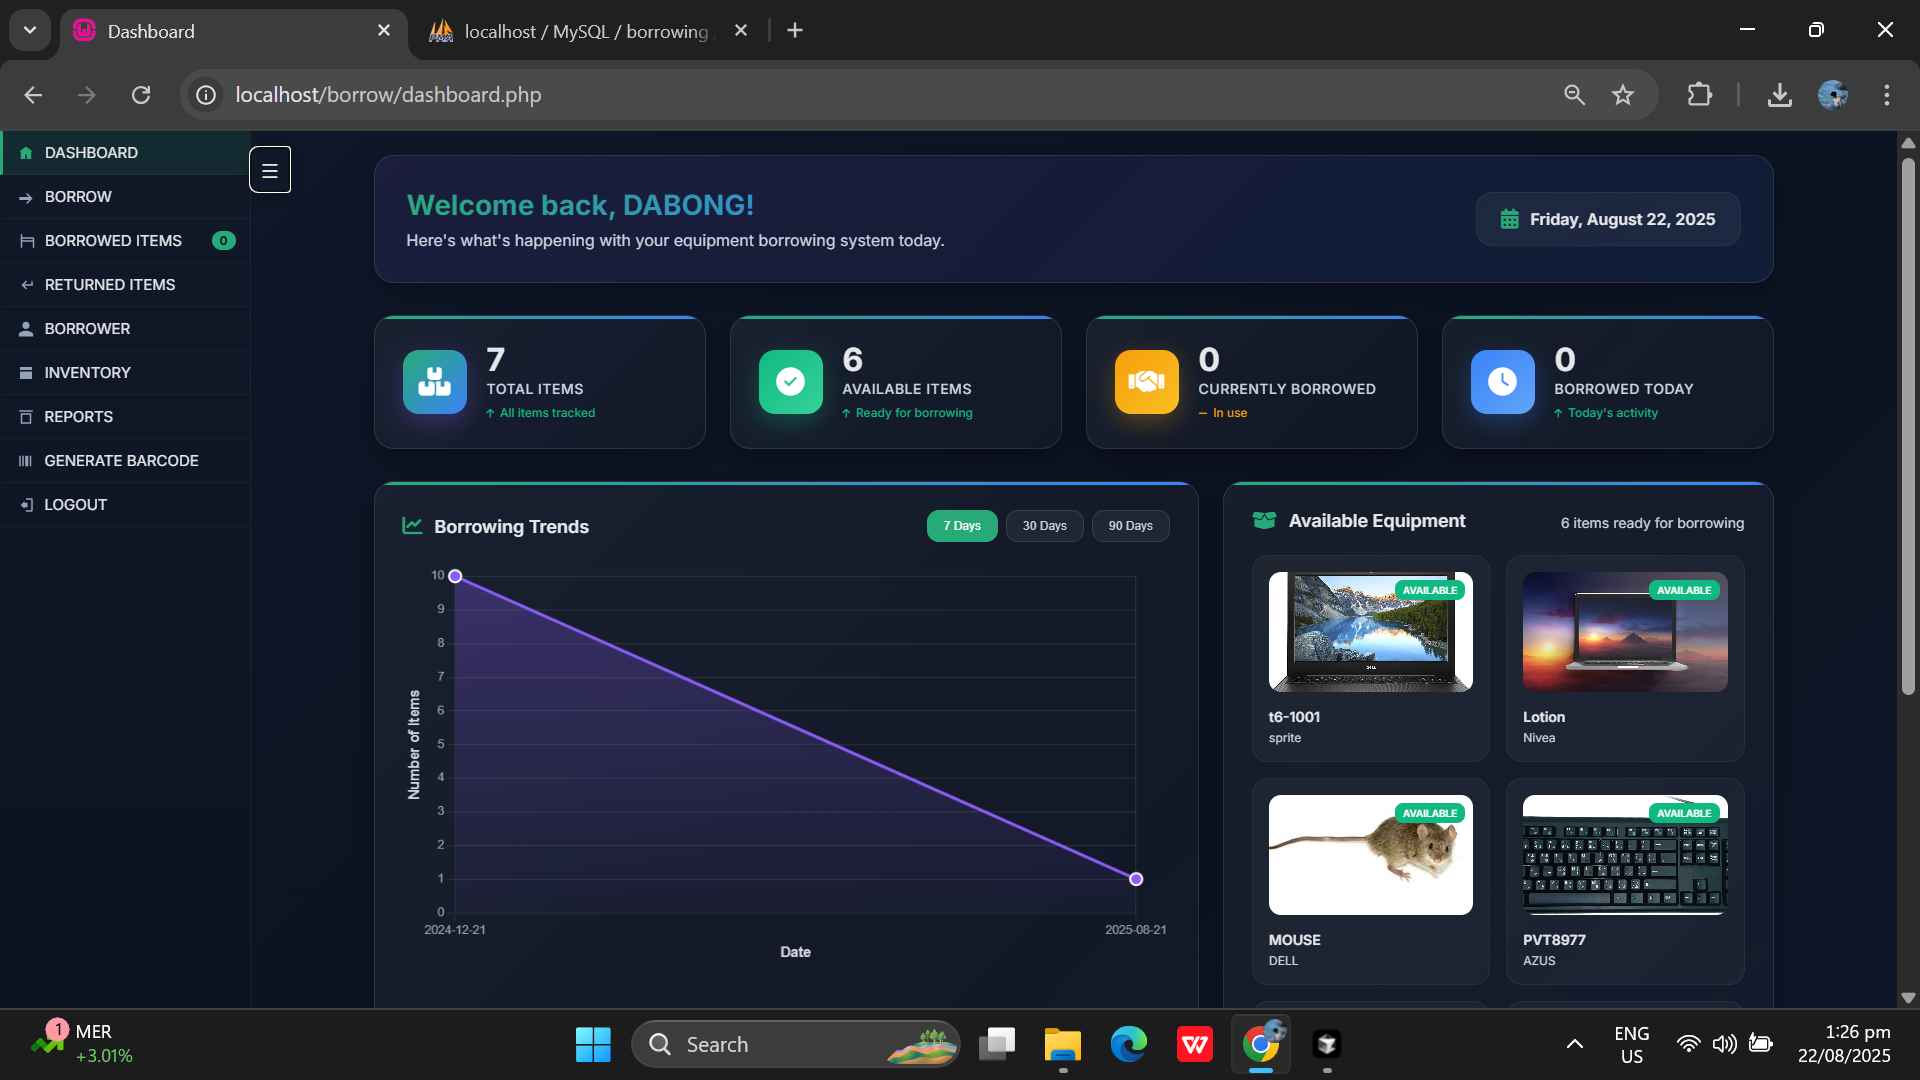This screenshot has height=1080, width=1920.
Task: Click the Borrowed Today clock icon
Action: pyautogui.click(x=1502, y=381)
